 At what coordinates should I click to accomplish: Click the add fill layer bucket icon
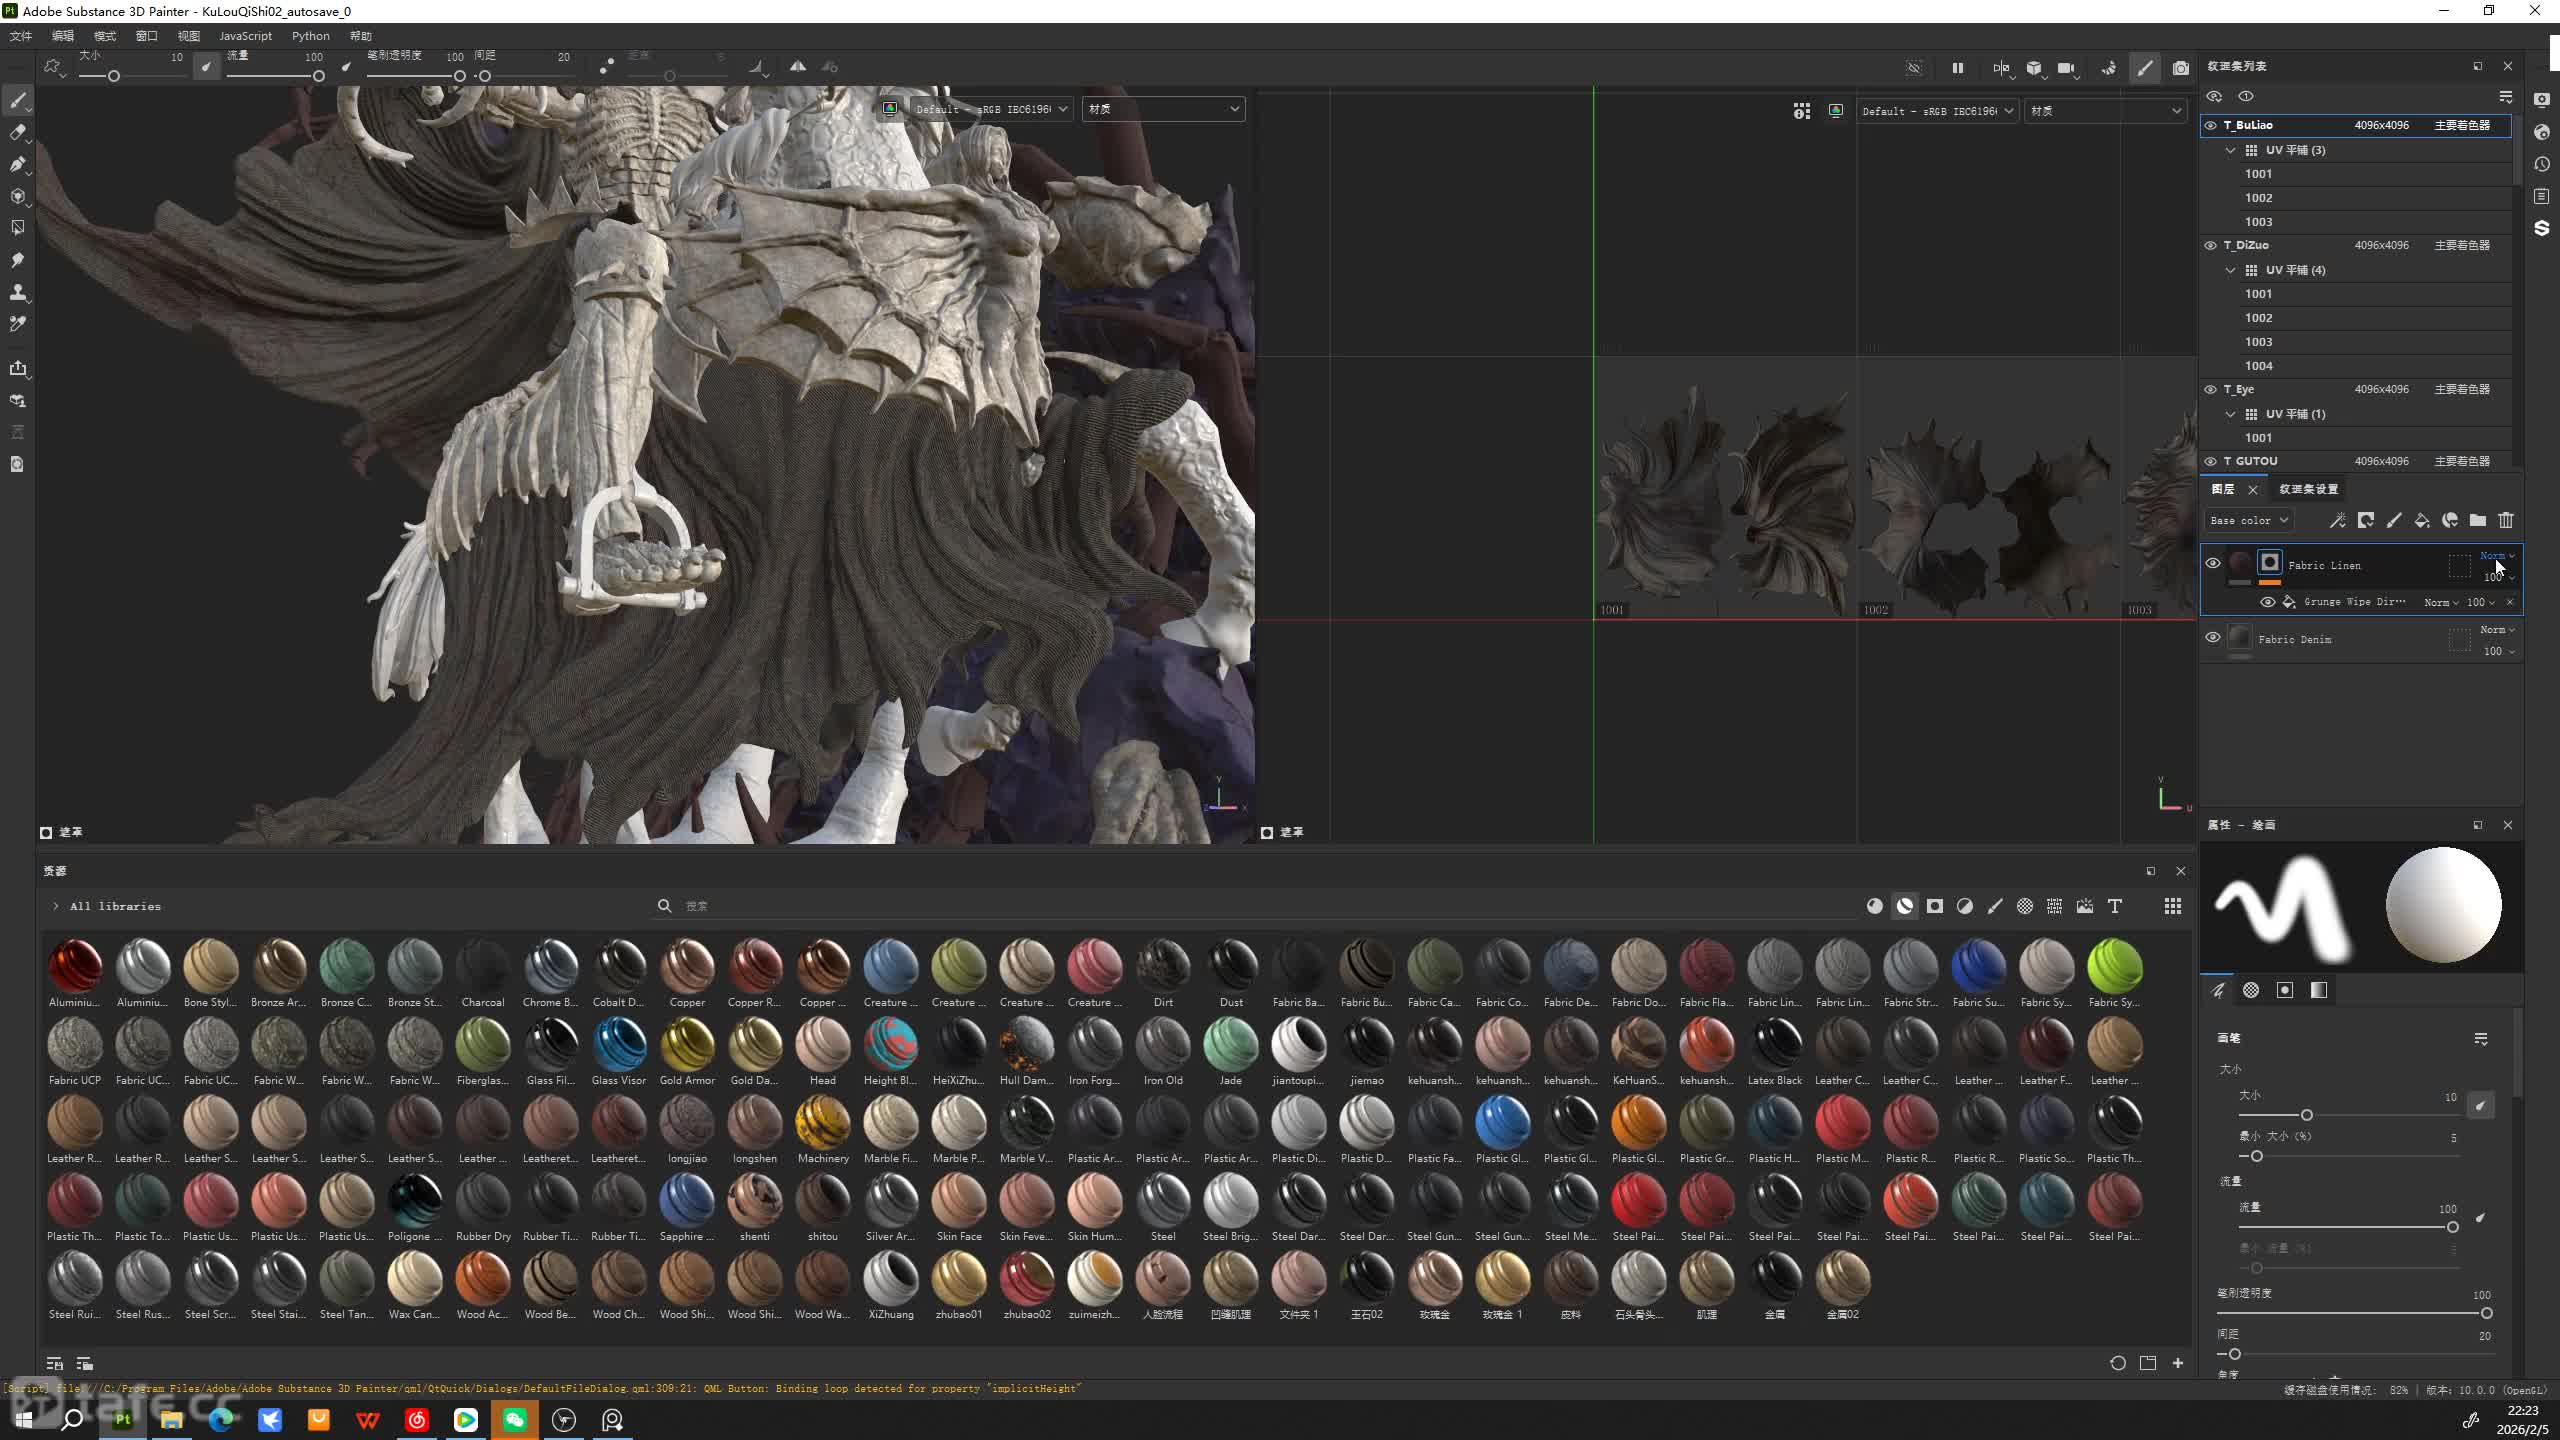tap(2421, 520)
